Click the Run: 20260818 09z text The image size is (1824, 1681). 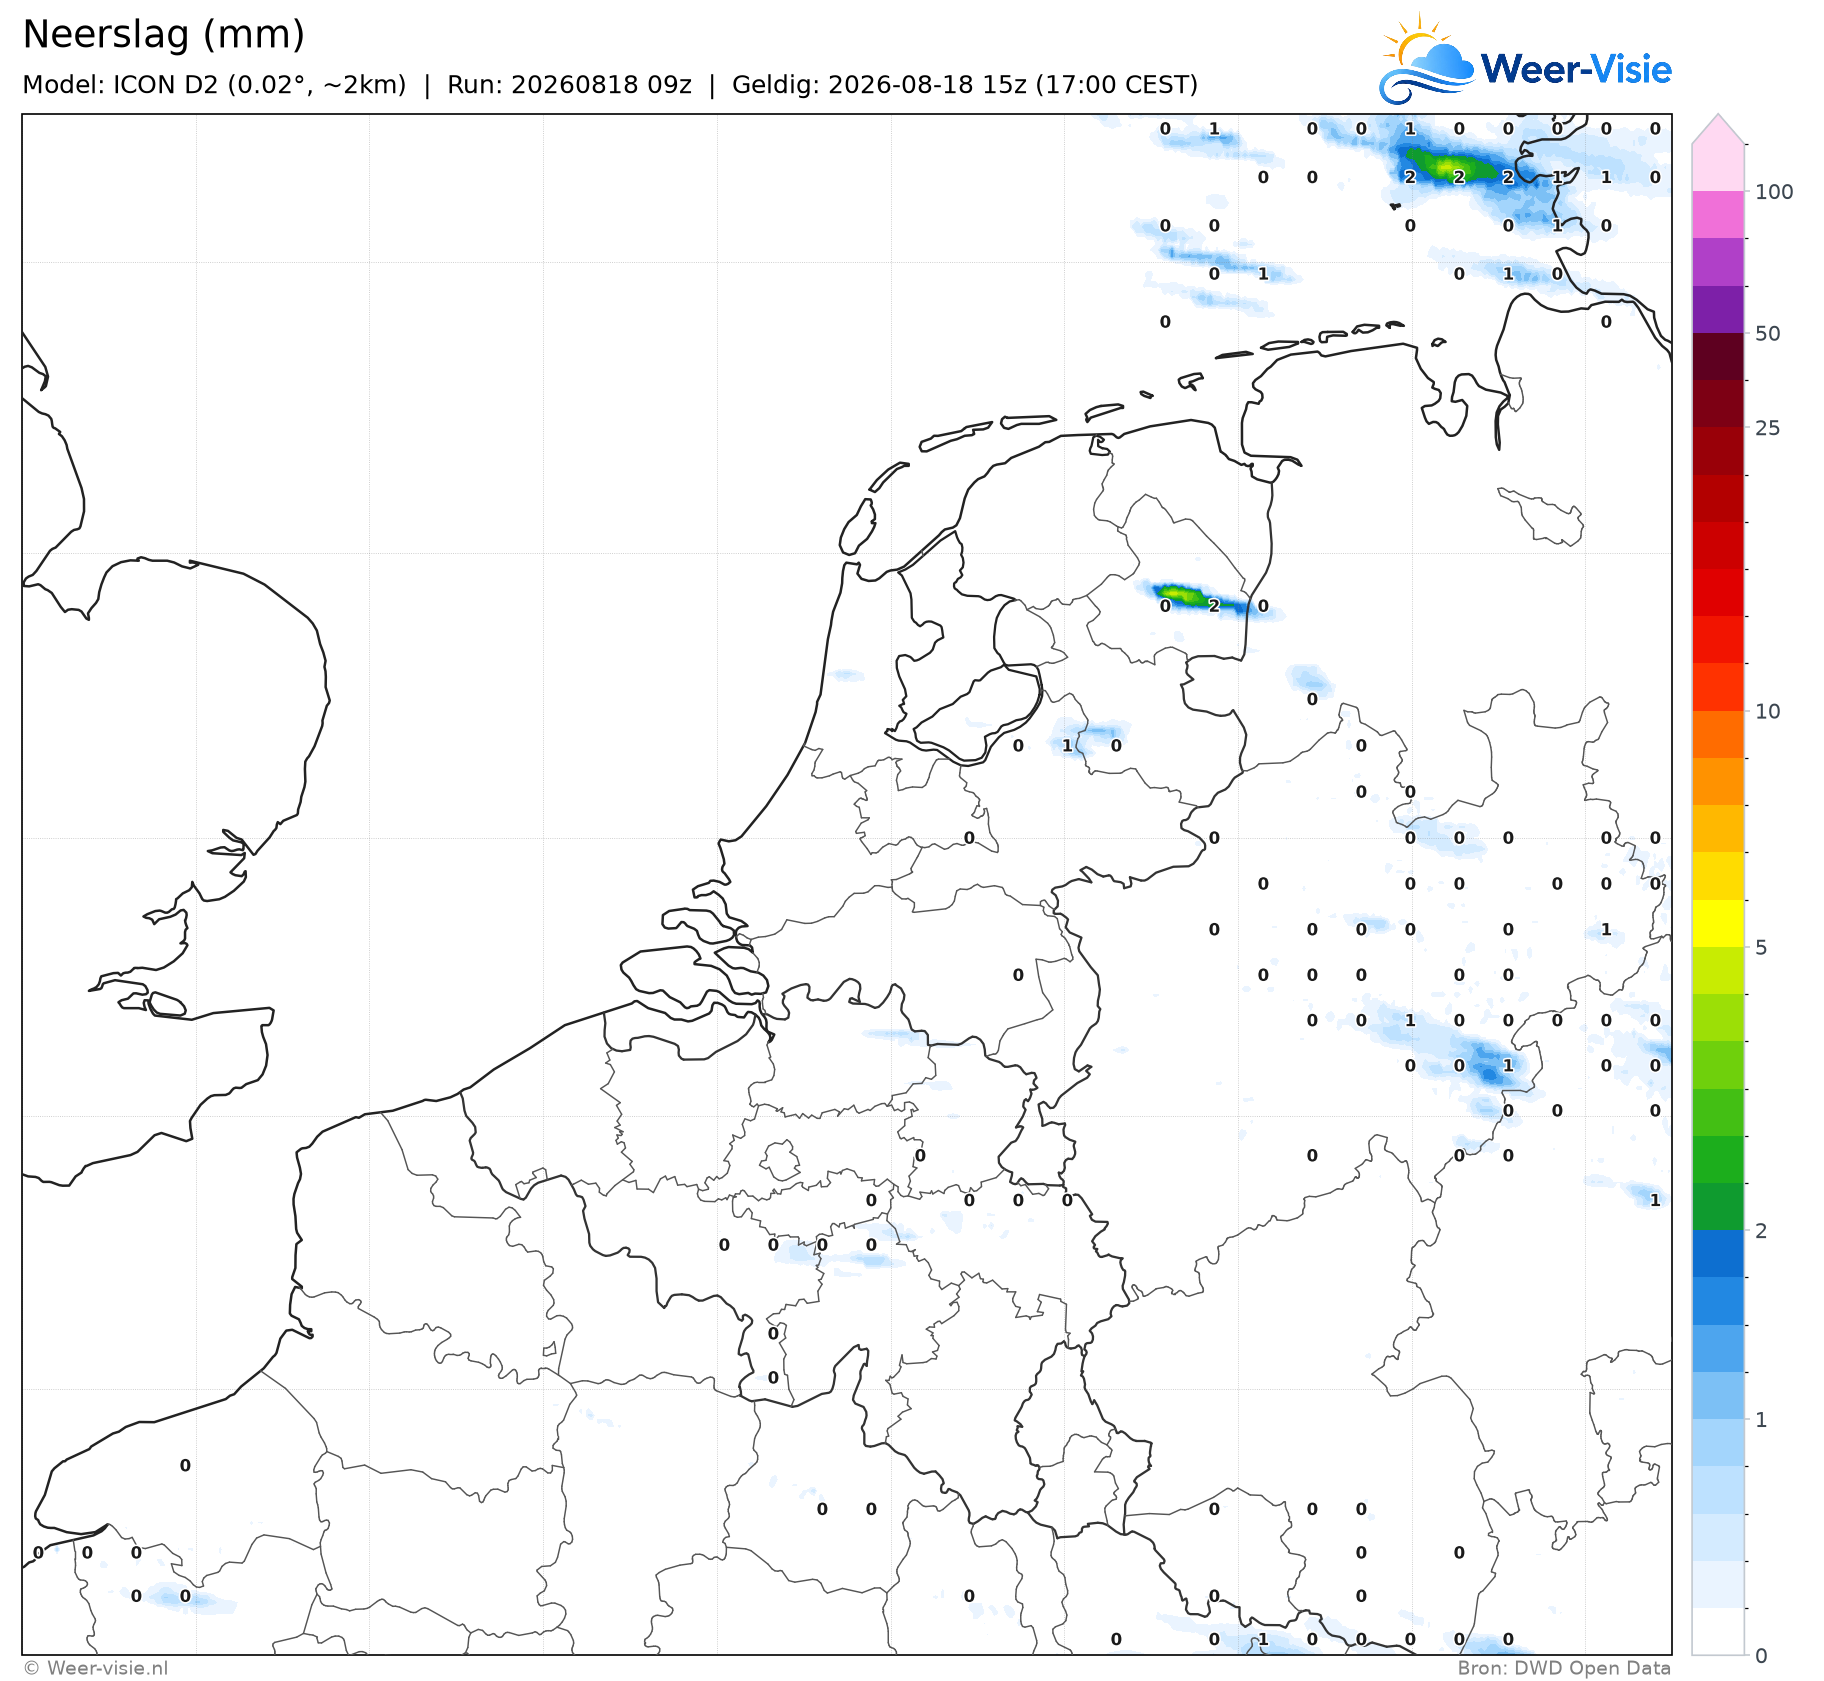[x=569, y=85]
